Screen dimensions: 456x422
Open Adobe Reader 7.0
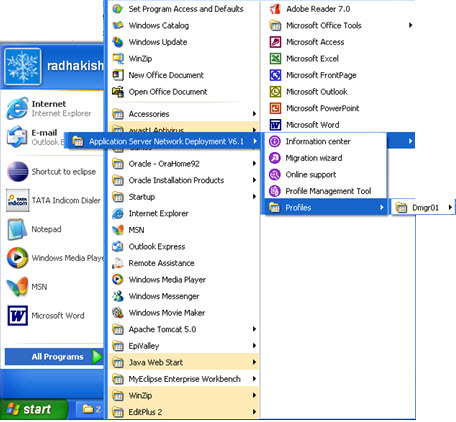click(x=340, y=9)
